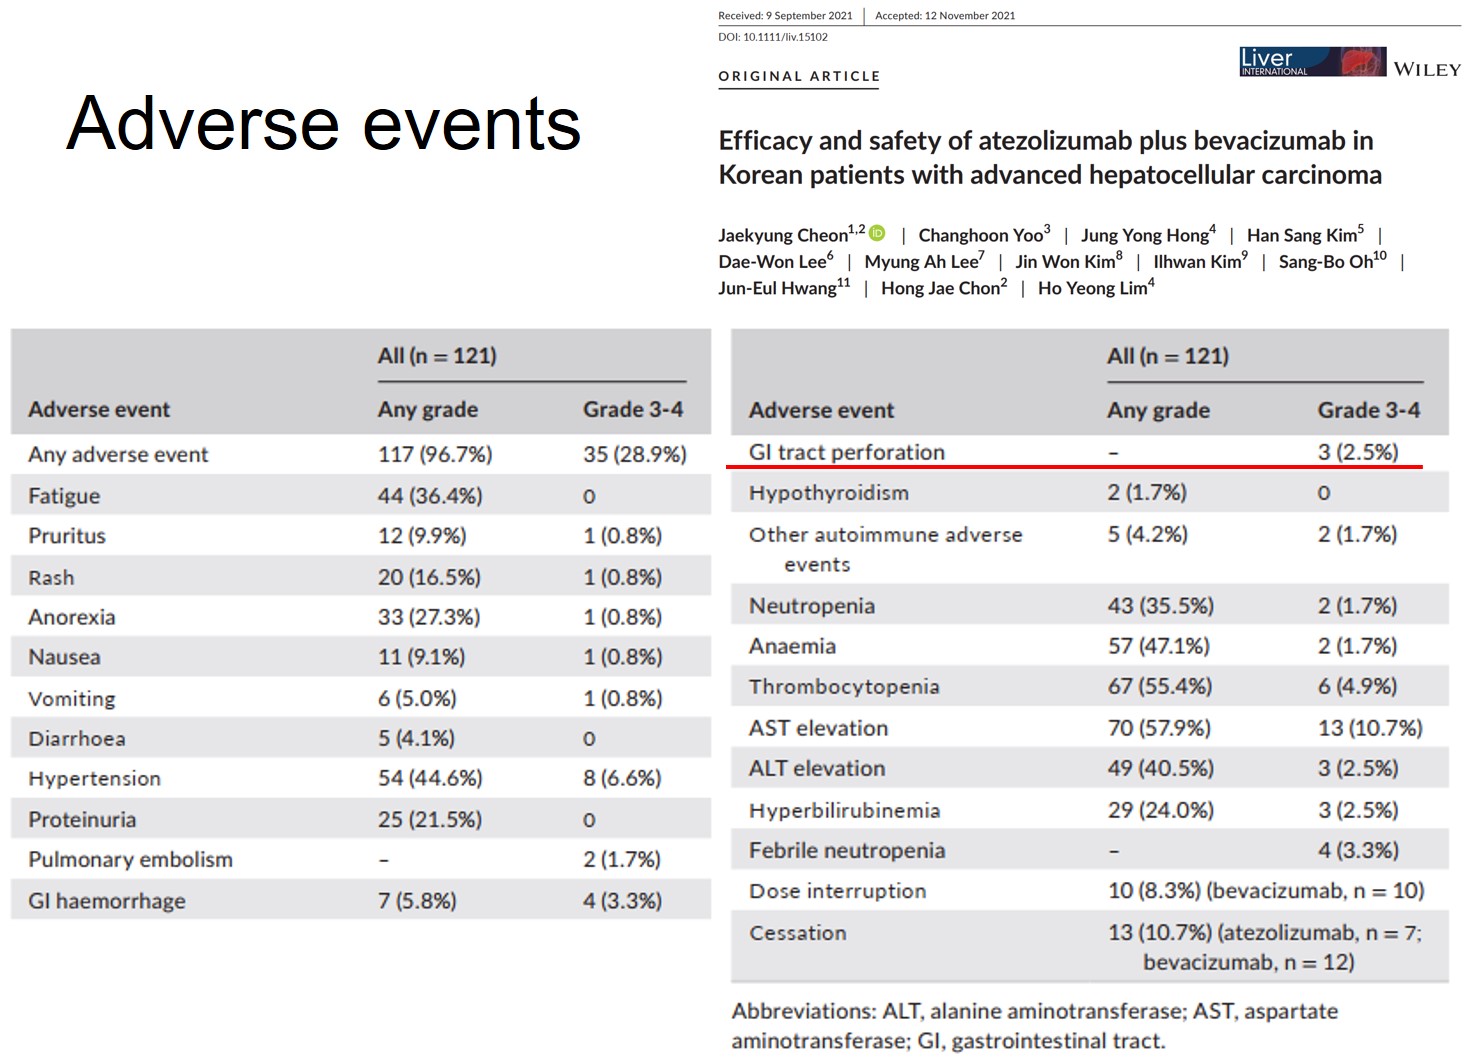The image size is (1471, 1064).
Task: Click "Accepted: 12 November 2021" text
Action: 945,15
